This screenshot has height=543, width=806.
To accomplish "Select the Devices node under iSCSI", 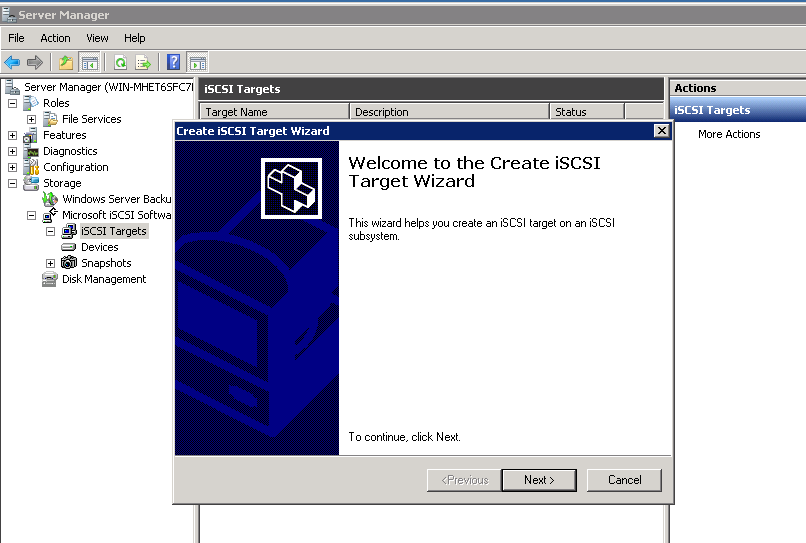I will [x=100, y=247].
